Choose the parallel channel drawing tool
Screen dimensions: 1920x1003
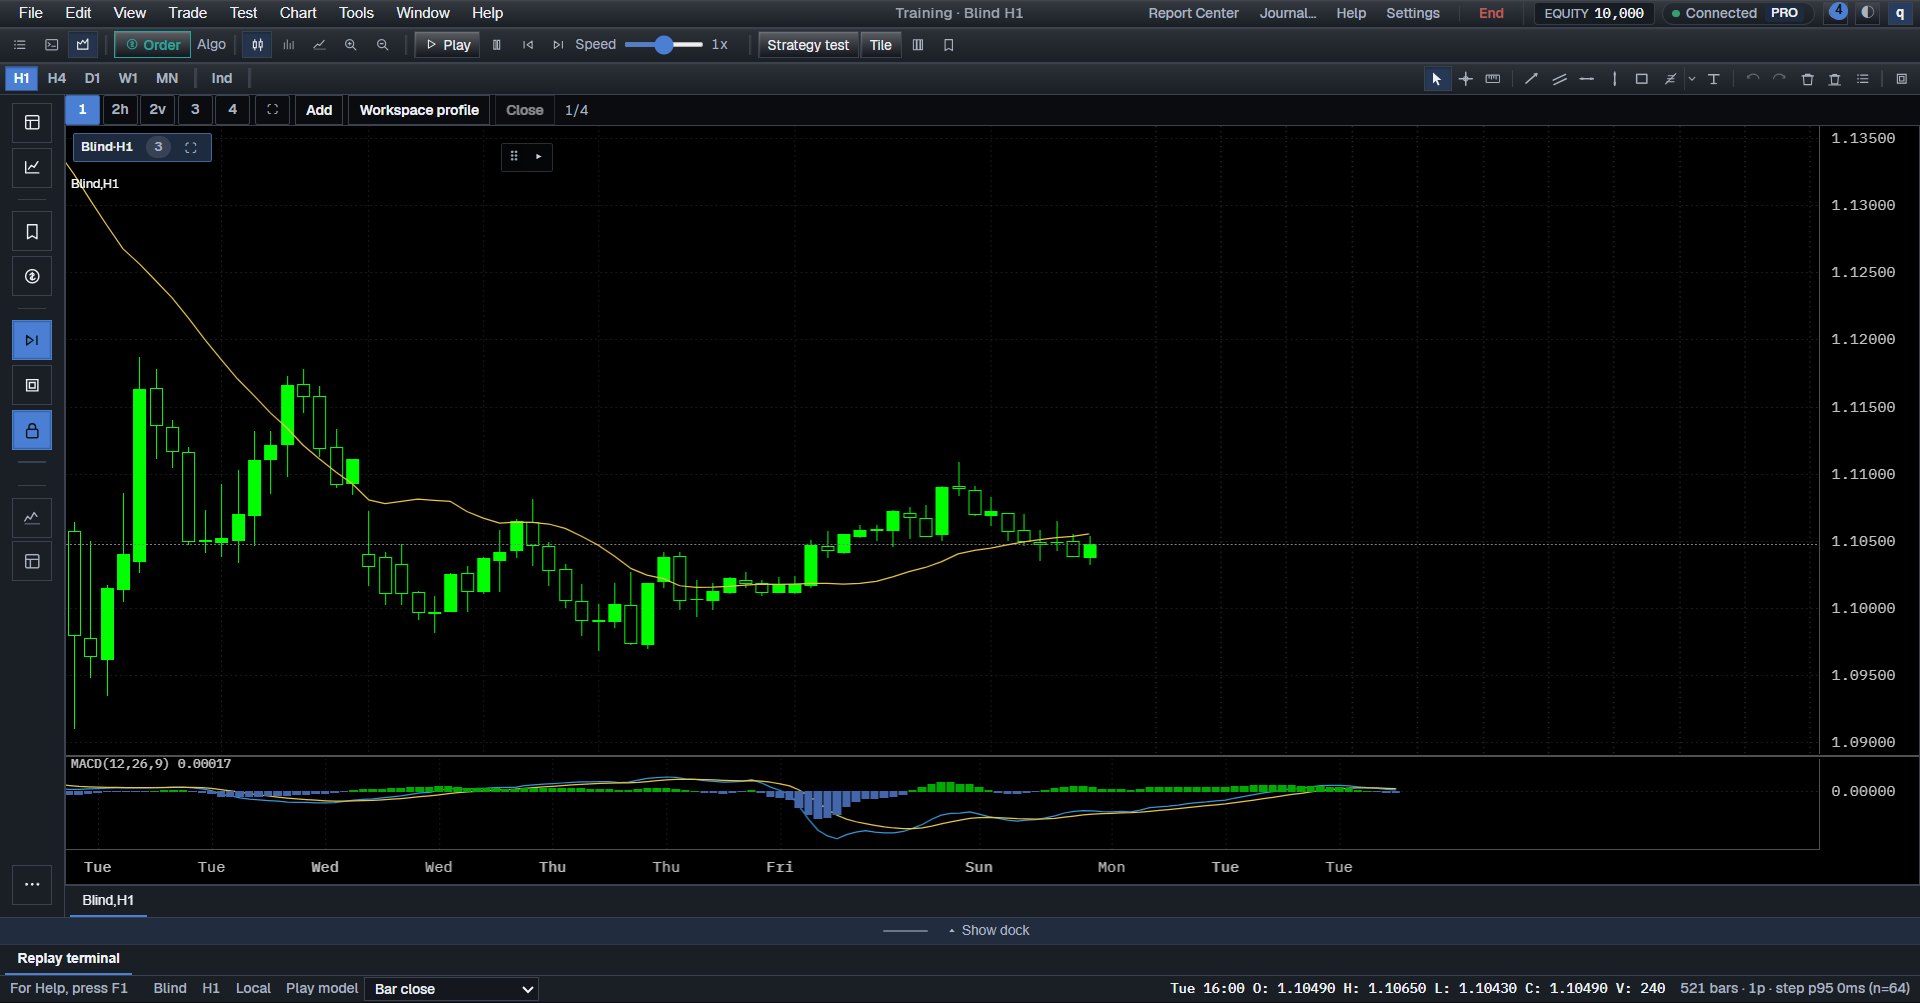1559,79
